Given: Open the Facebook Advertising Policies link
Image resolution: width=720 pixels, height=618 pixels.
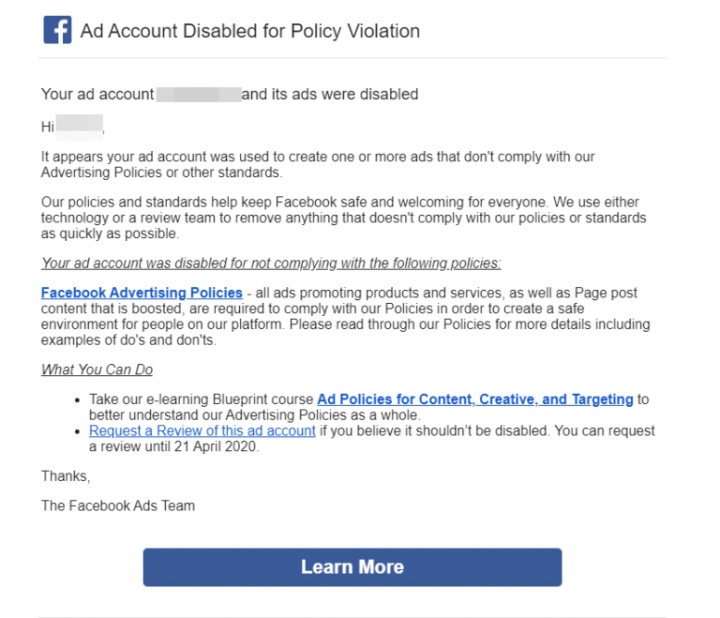Looking at the screenshot, I should pos(141,292).
